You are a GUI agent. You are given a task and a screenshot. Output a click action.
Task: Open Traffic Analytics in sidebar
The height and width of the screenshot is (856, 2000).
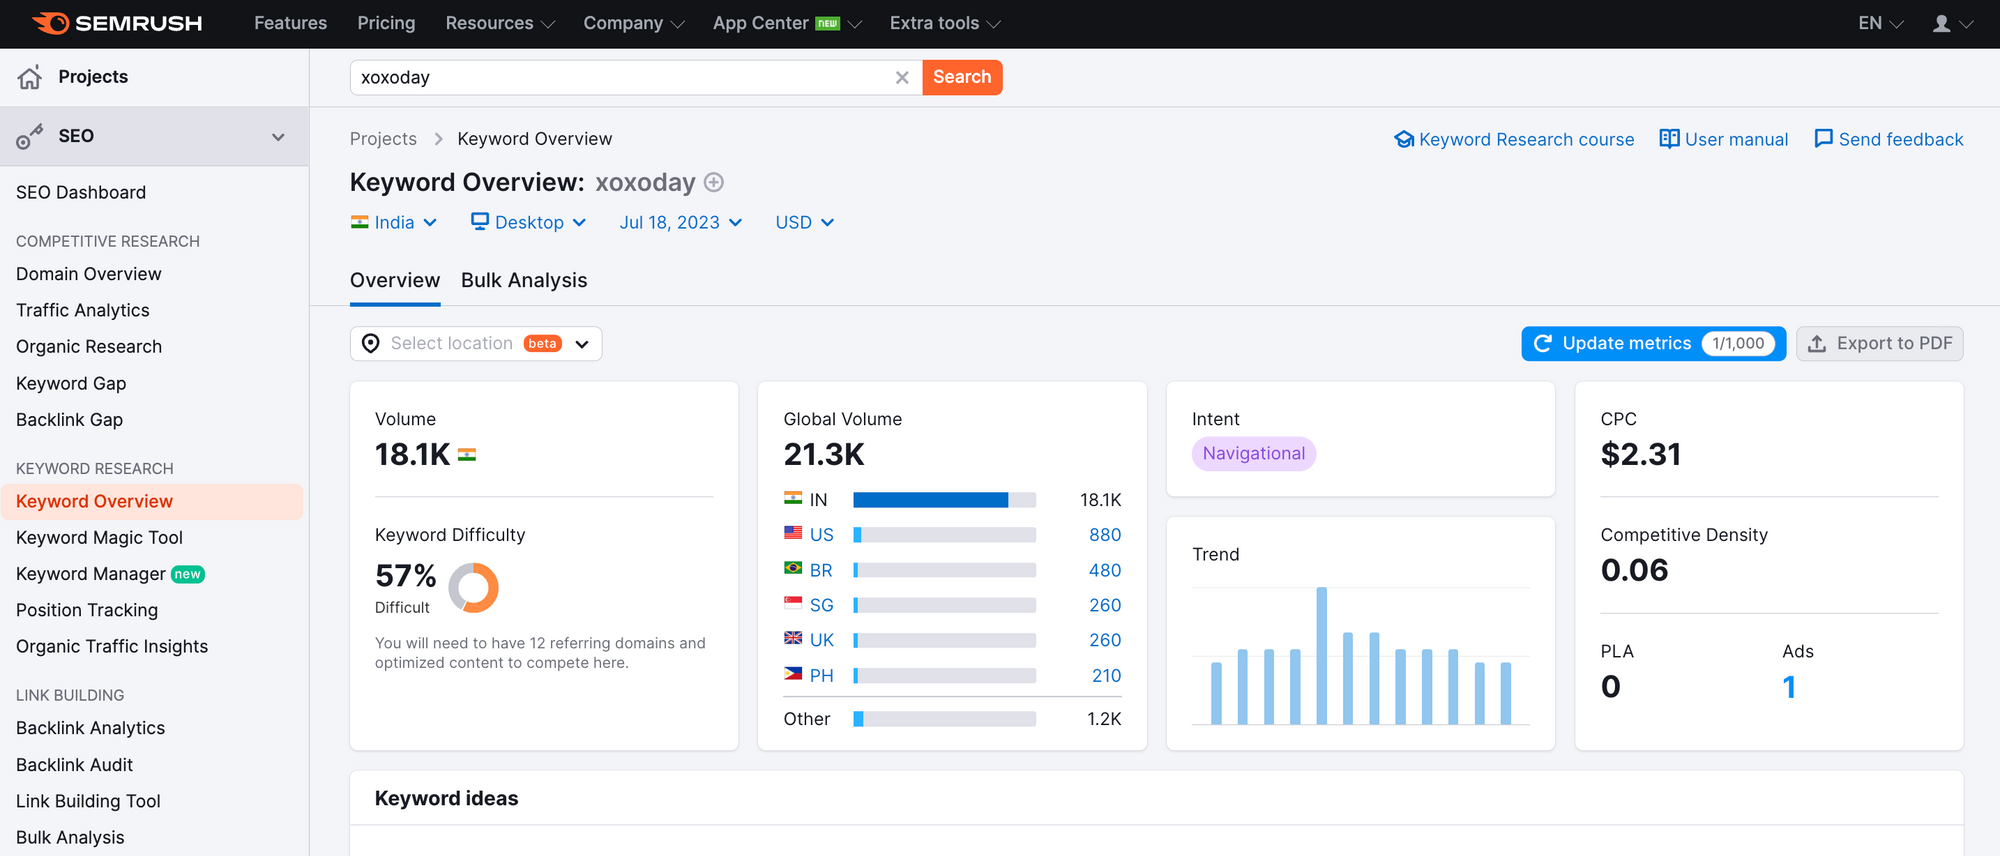coord(83,311)
